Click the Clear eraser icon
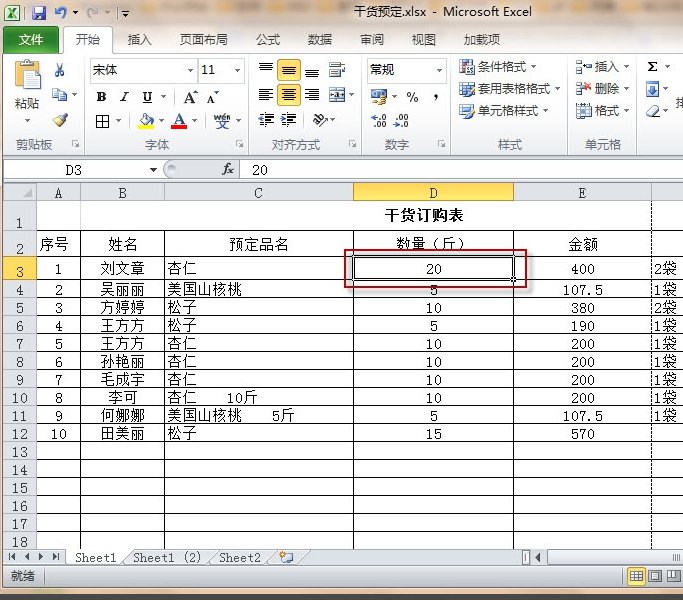This screenshot has width=683, height=600. pos(653,112)
